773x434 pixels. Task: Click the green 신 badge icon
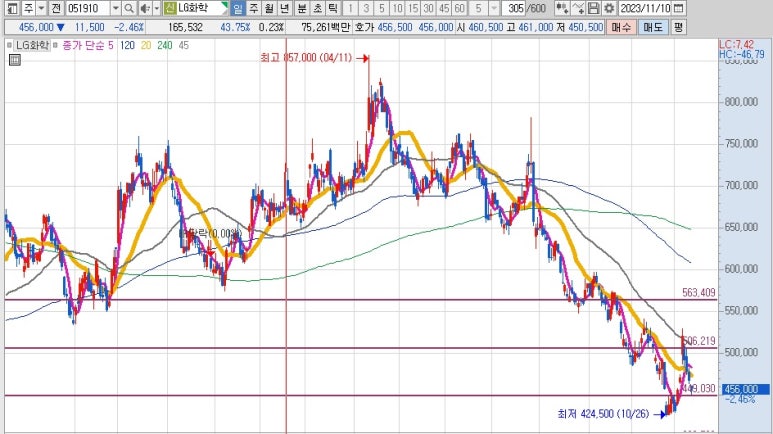pyautogui.click(x=170, y=8)
